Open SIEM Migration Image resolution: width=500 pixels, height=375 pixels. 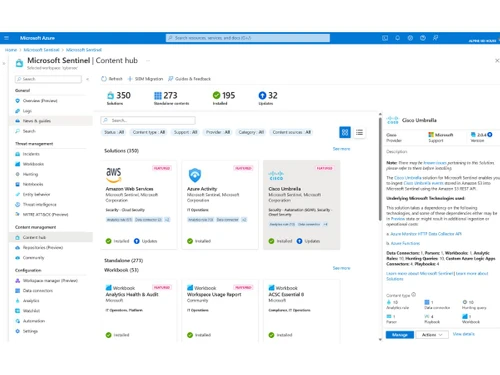click(x=146, y=79)
